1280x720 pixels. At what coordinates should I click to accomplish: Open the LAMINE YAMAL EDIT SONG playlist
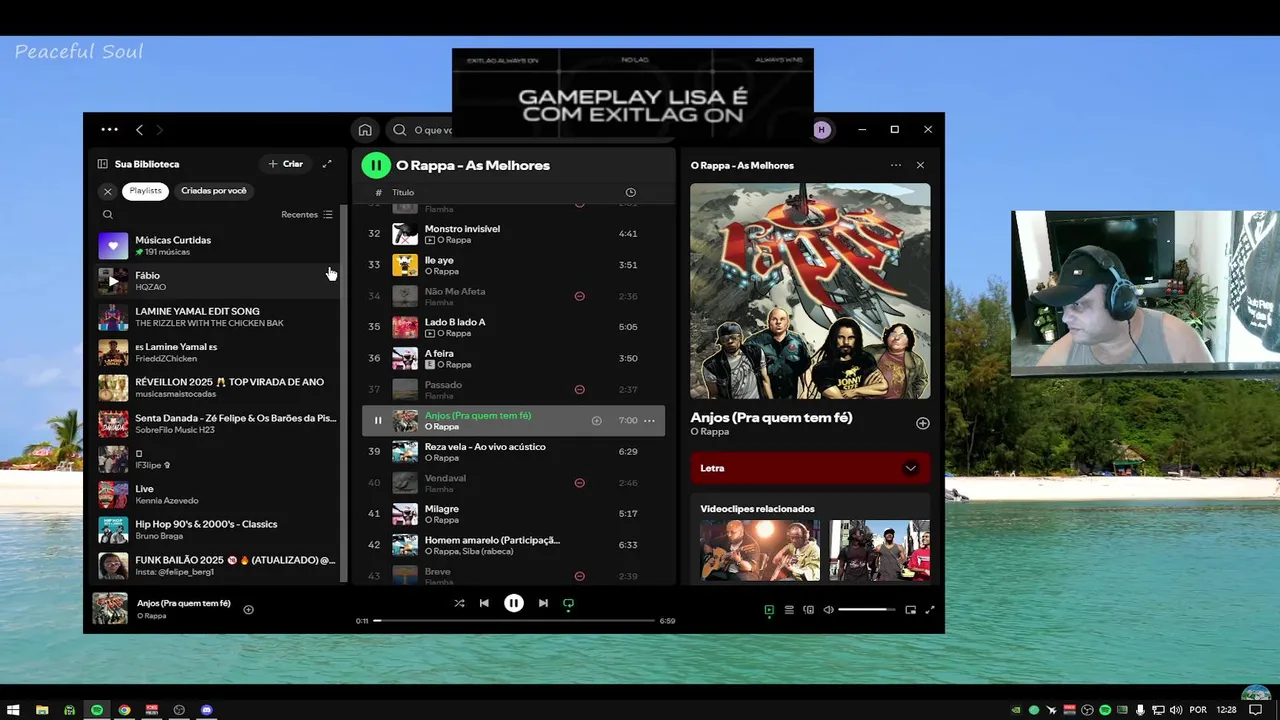pos(216,317)
